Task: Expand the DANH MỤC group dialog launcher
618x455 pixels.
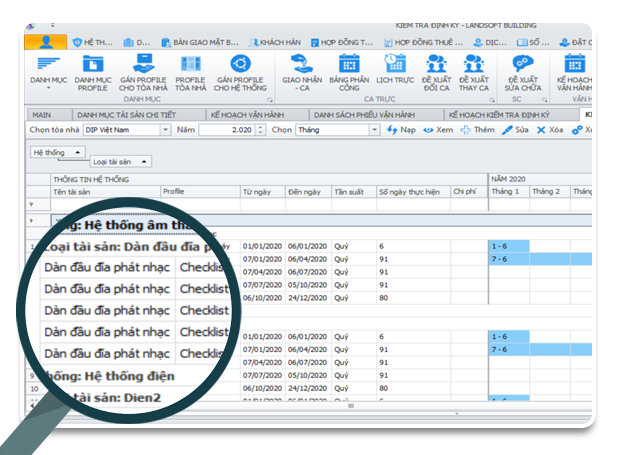Action: pos(270,99)
